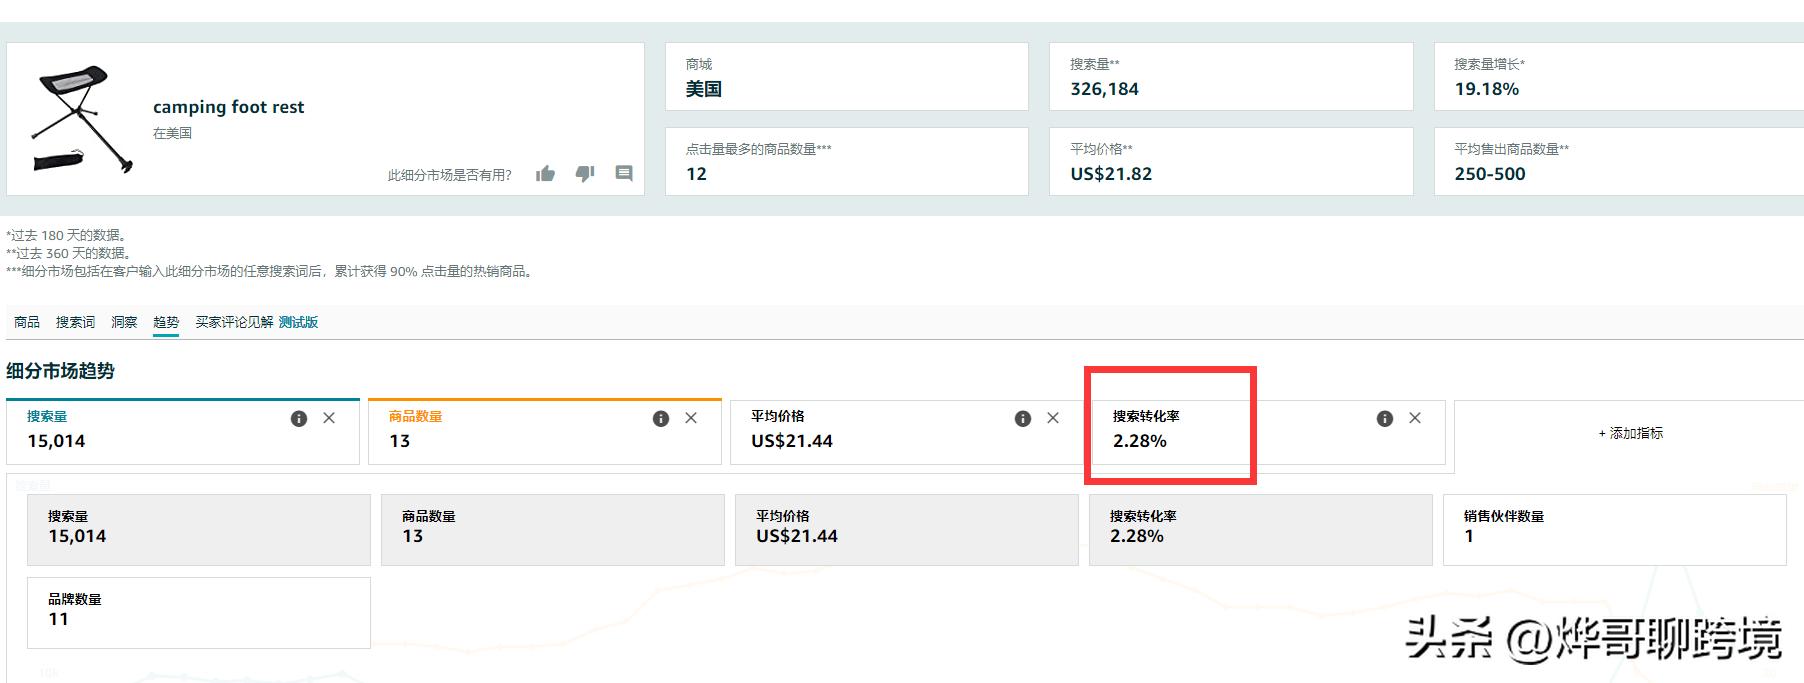Viewport: 1804px width, 683px height.
Task: Show info for 搜索转化率 metric card
Action: (1385, 419)
